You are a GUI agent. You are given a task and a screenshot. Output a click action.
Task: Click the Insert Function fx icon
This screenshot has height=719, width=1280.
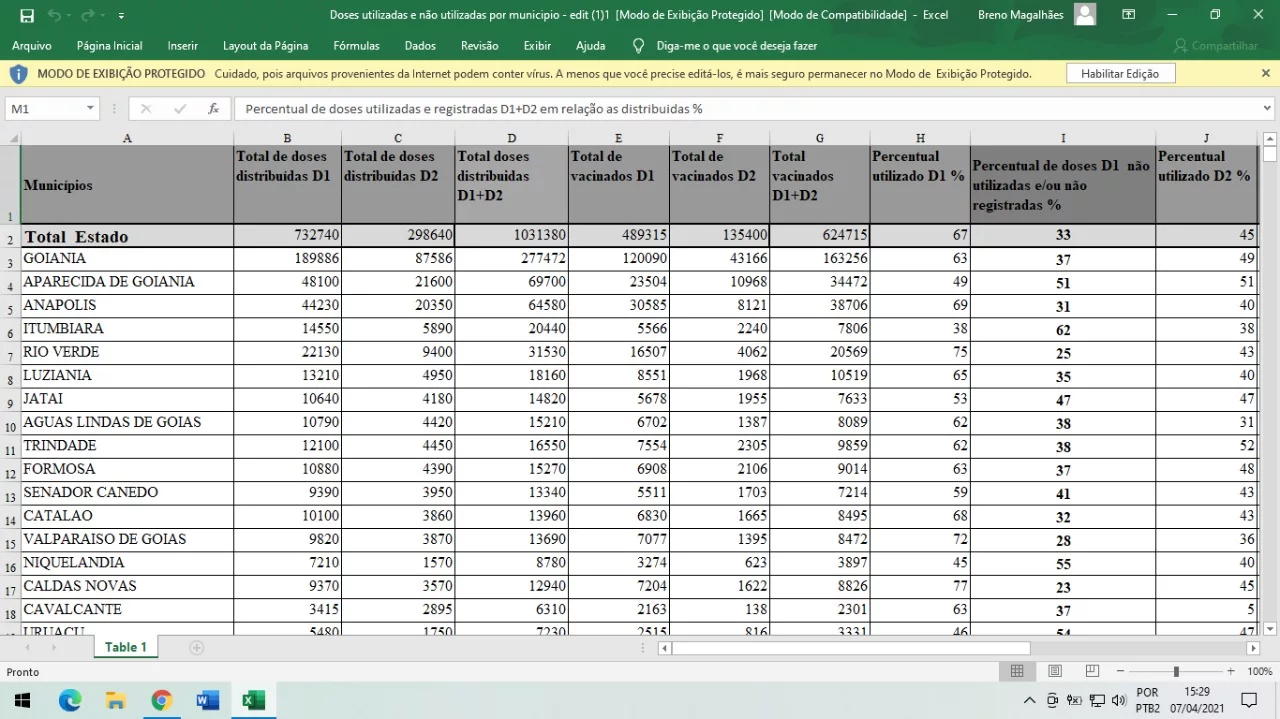(213, 108)
